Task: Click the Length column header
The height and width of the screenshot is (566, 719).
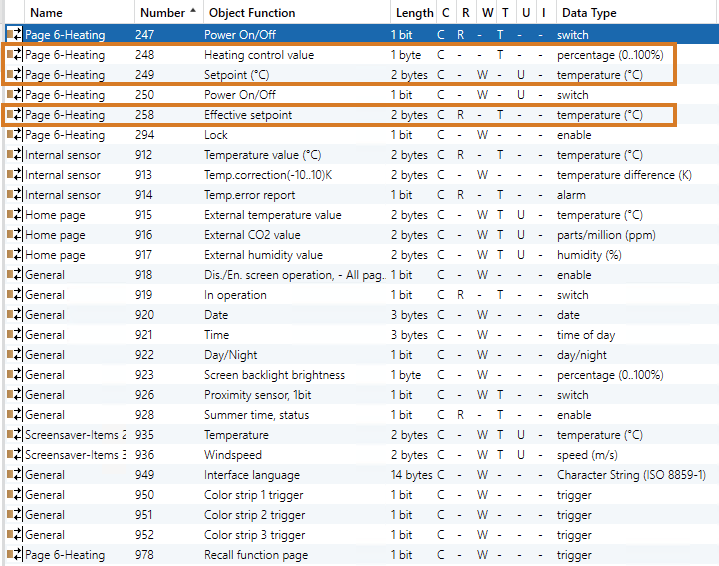Action: 414,13
